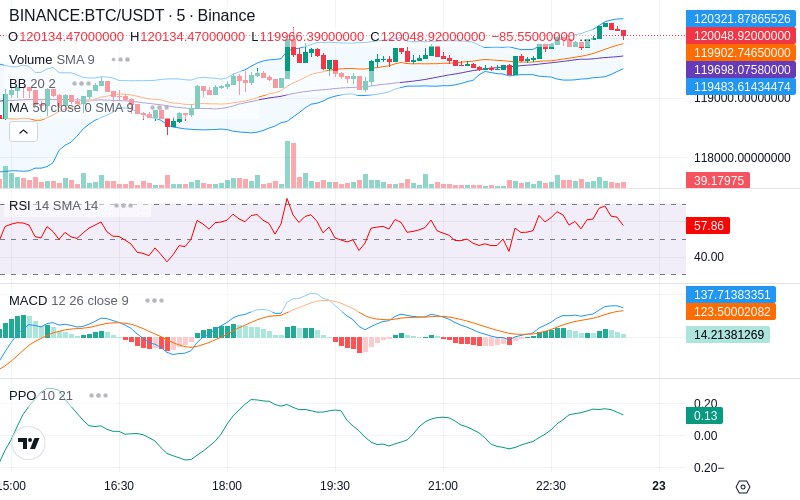Collapse the indicator legend with chevron button
The width and height of the screenshot is (800, 500).
23,132
